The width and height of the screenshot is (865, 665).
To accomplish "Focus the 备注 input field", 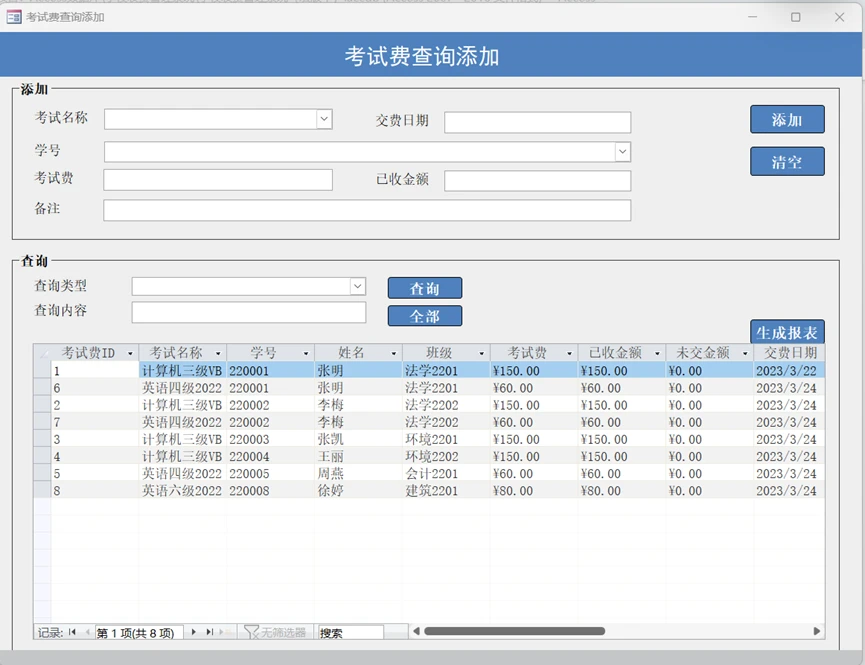I will (x=367, y=210).
